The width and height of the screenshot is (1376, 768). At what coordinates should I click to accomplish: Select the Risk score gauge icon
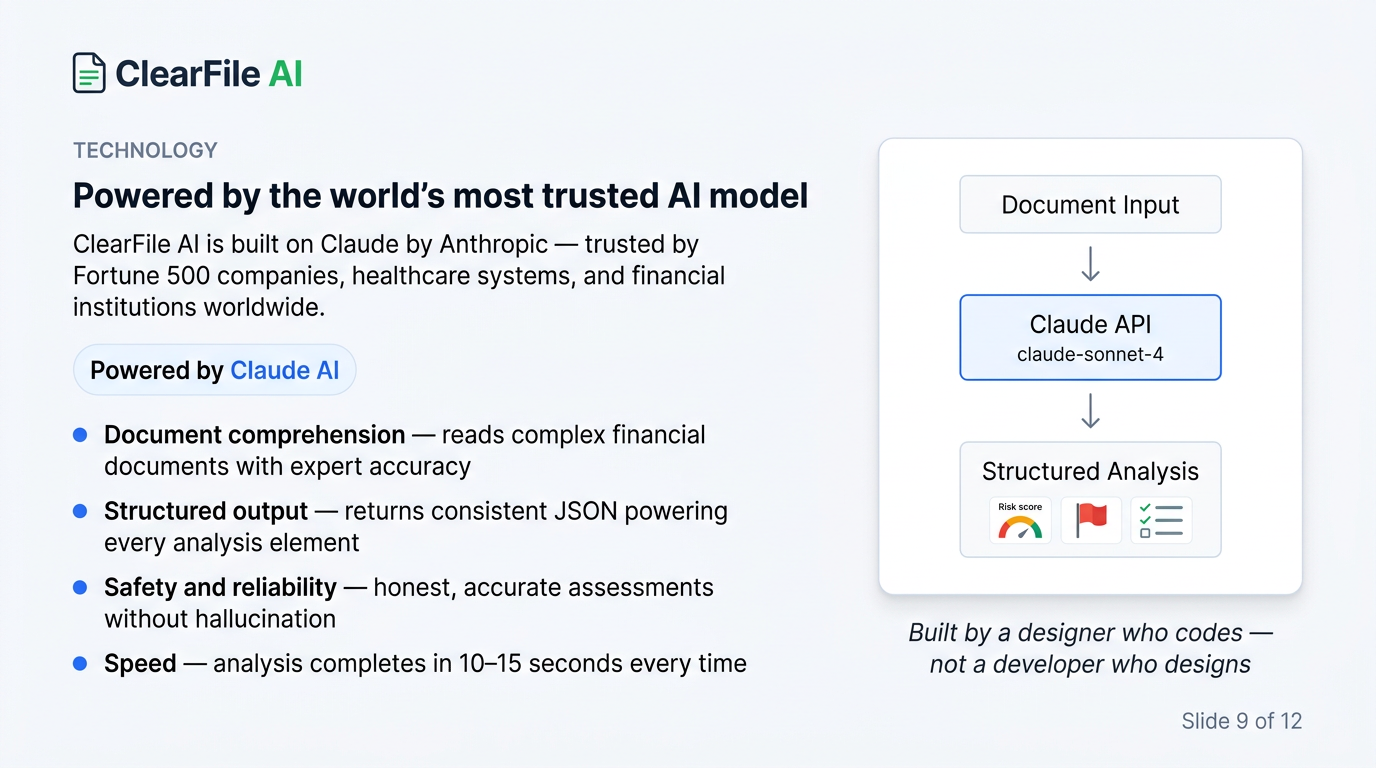tap(1020, 520)
